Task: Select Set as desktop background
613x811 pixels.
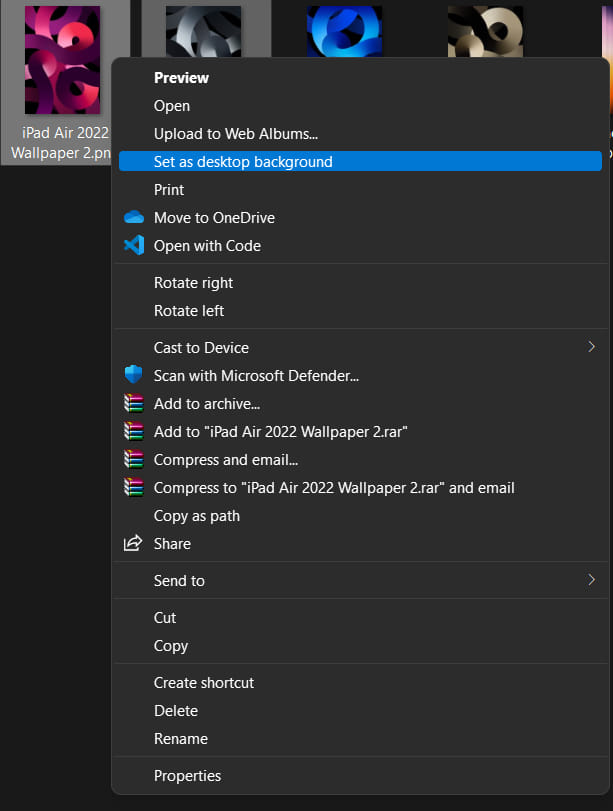Action: 360,161
